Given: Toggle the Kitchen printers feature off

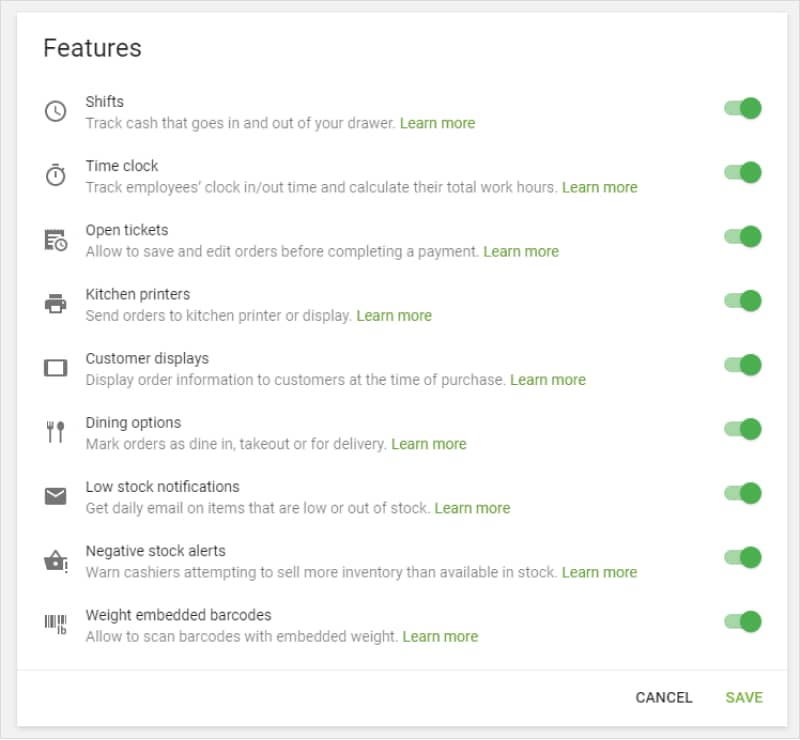Looking at the screenshot, I should [742, 302].
